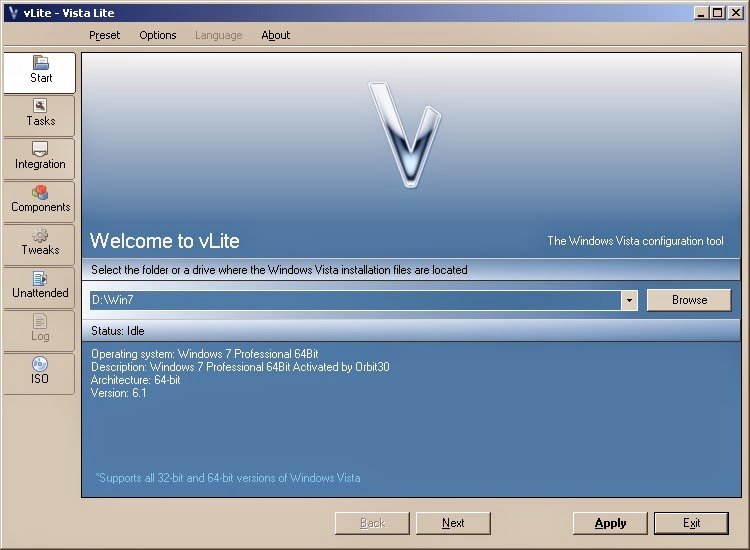Maximize the vLite window
The width and height of the screenshot is (750, 550).
pos(717,13)
